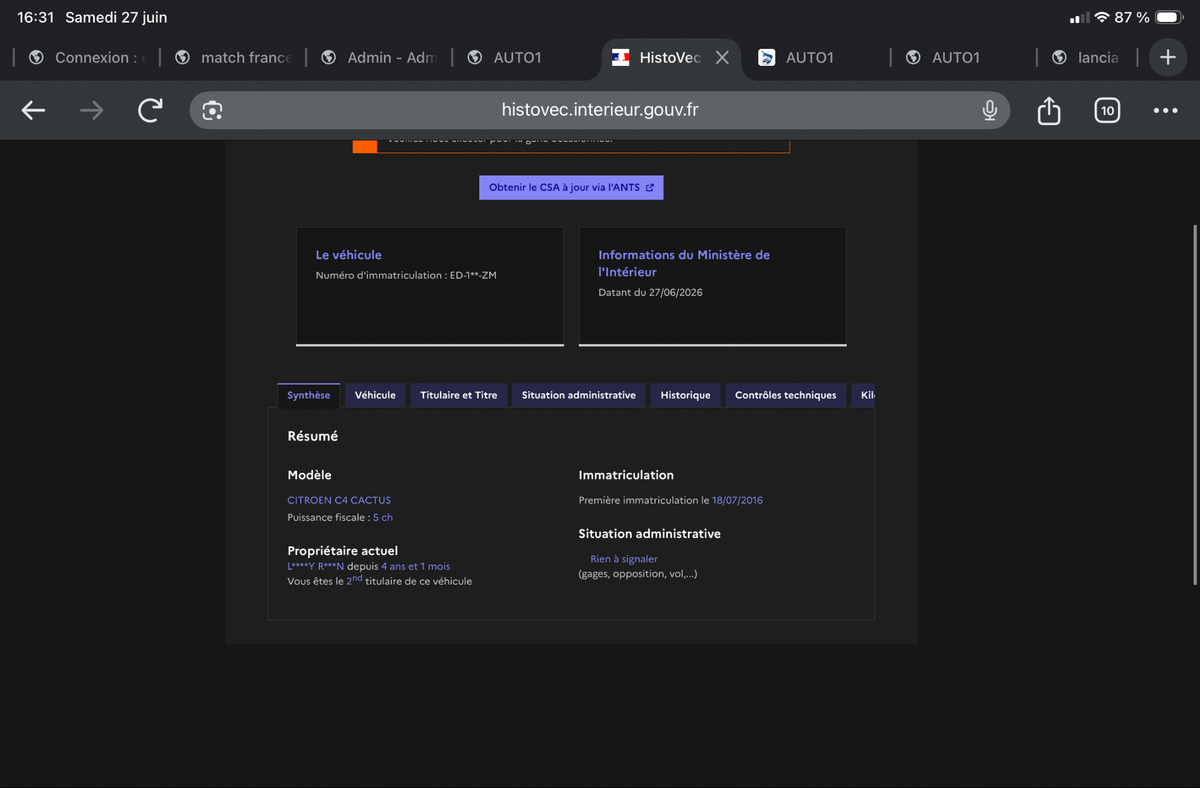View the Historique tab
The image size is (1200, 788).
coord(685,395)
